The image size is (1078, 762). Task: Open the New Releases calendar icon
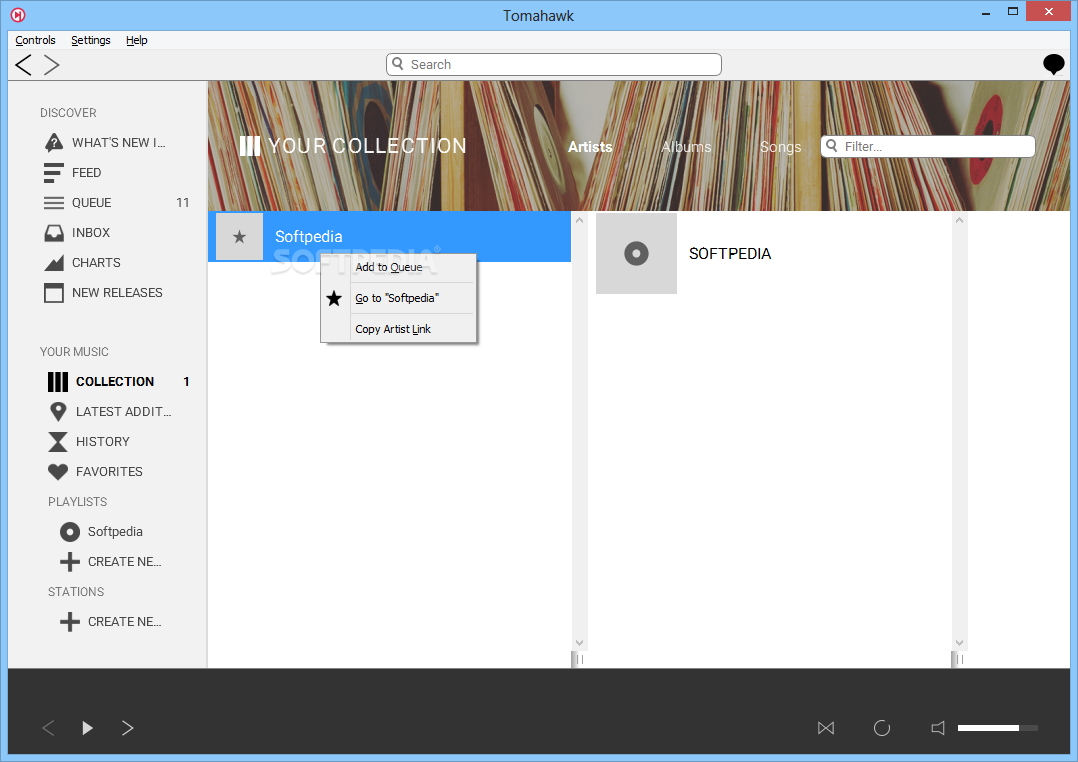click(x=54, y=293)
